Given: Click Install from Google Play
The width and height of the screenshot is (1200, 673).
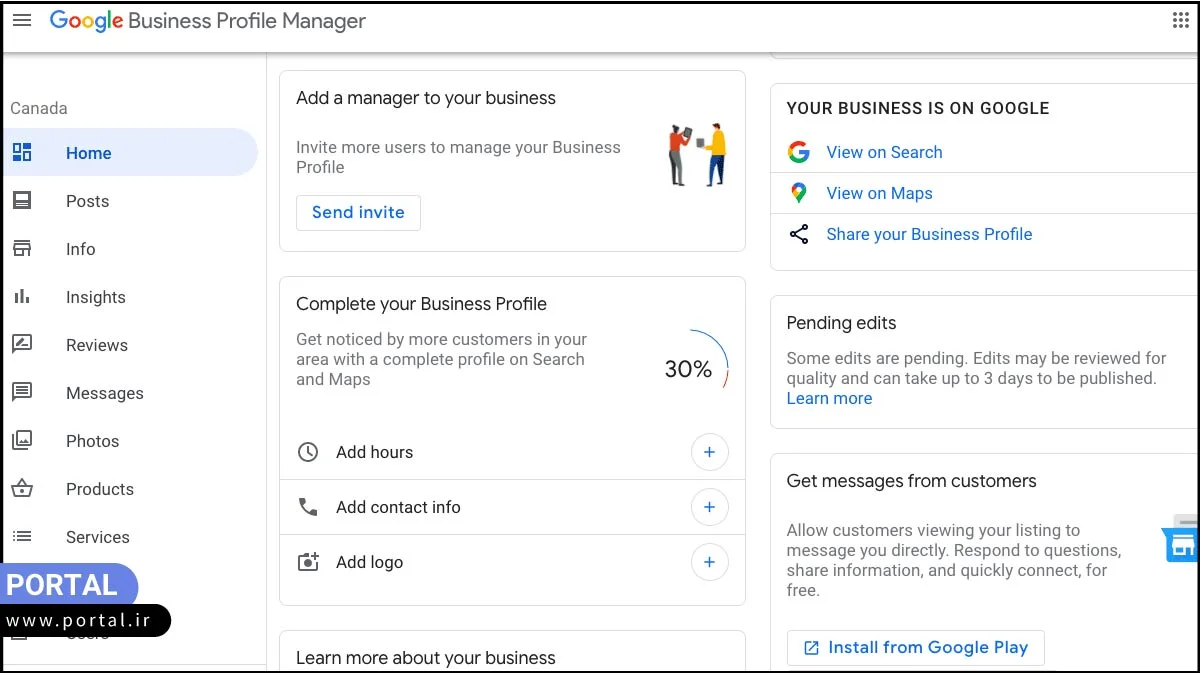Looking at the screenshot, I should click(915, 647).
